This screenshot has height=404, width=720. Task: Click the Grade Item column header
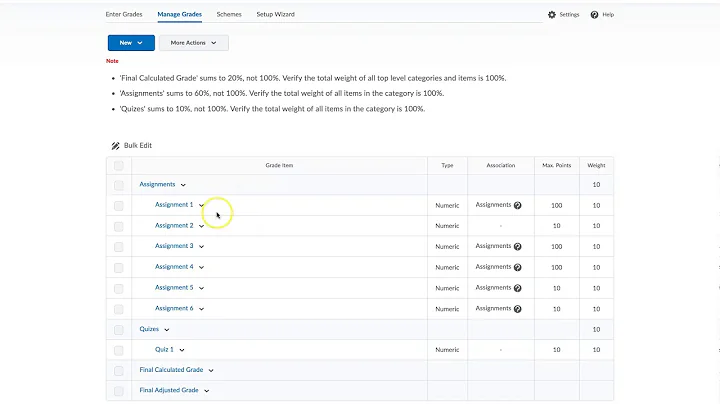pyautogui.click(x=279, y=165)
